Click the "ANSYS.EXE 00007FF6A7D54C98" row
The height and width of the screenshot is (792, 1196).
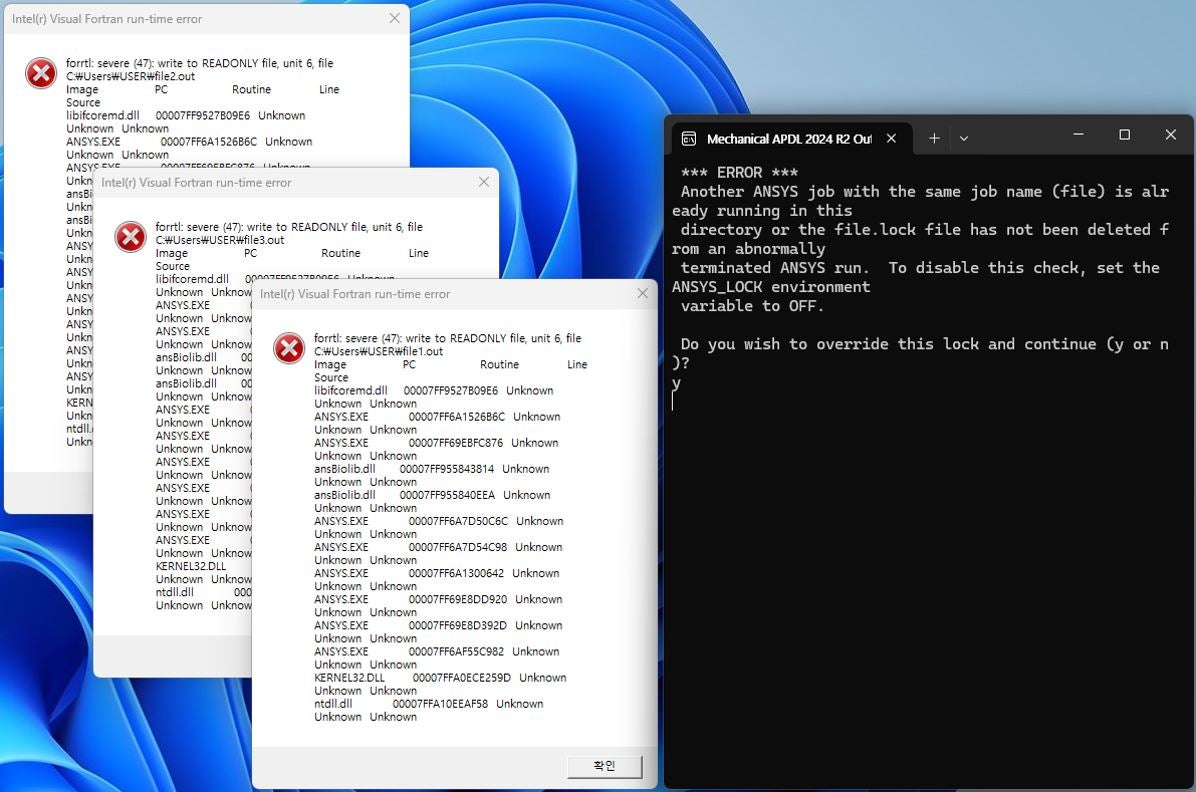(438, 546)
